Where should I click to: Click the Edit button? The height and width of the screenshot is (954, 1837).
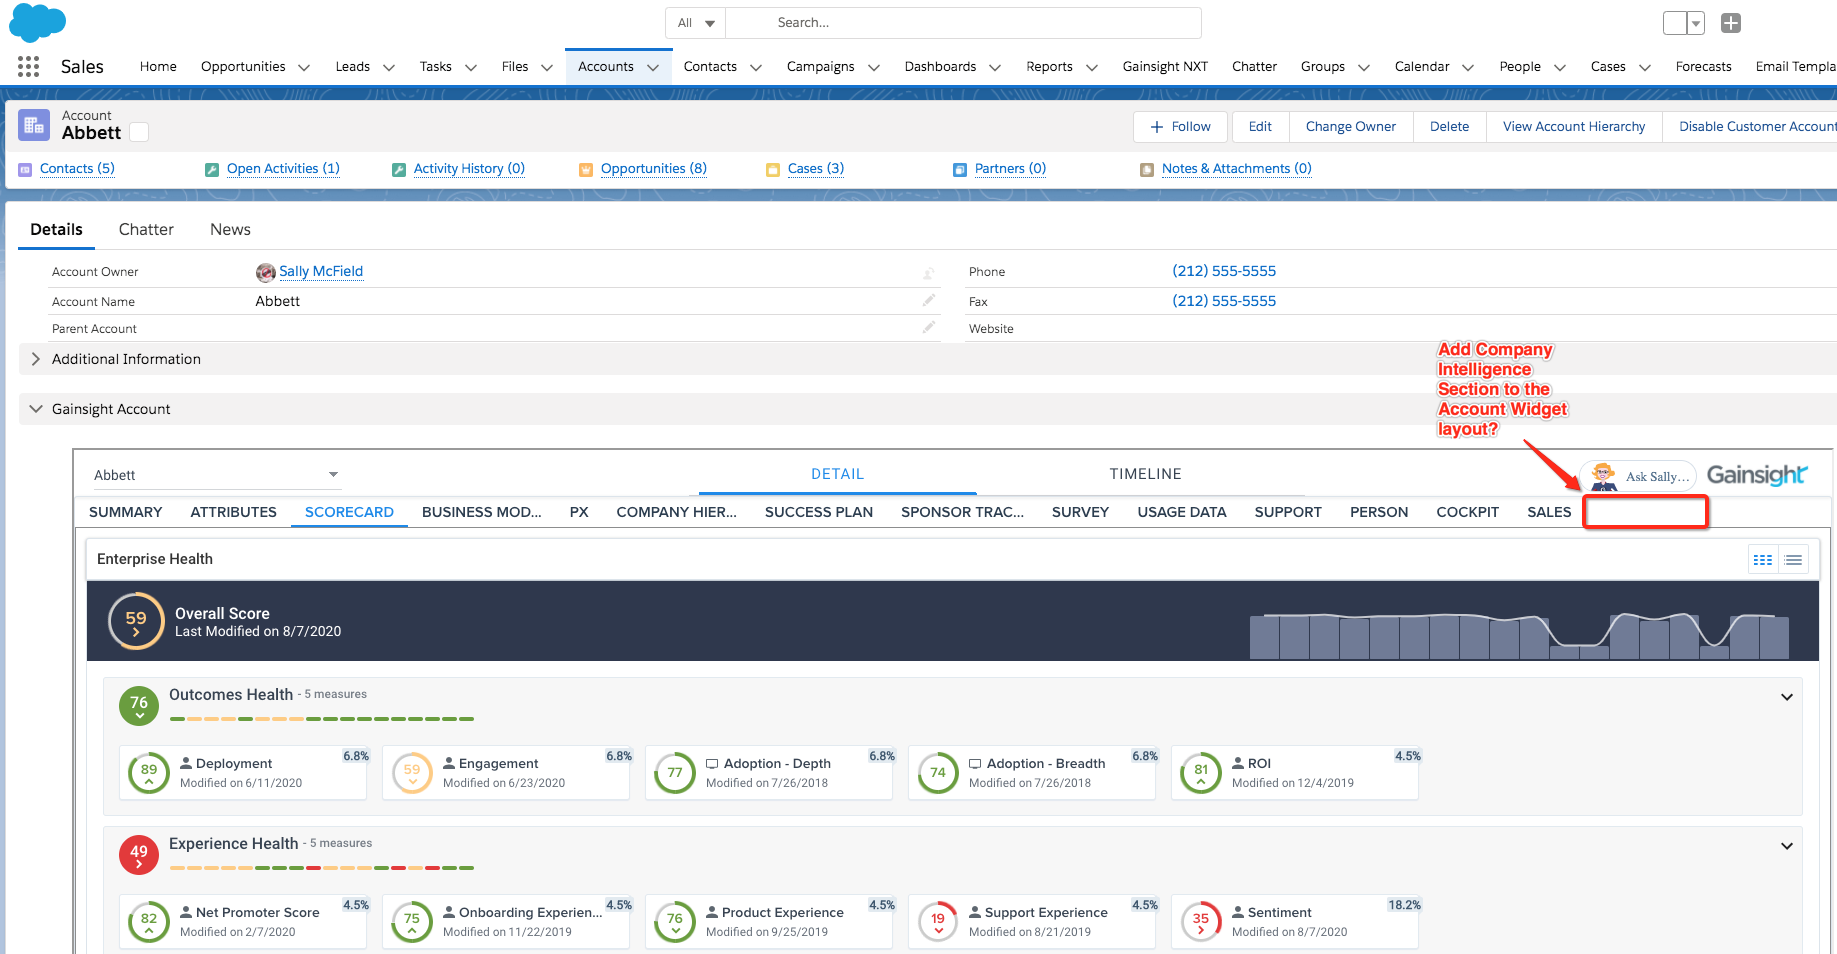click(x=1260, y=127)
